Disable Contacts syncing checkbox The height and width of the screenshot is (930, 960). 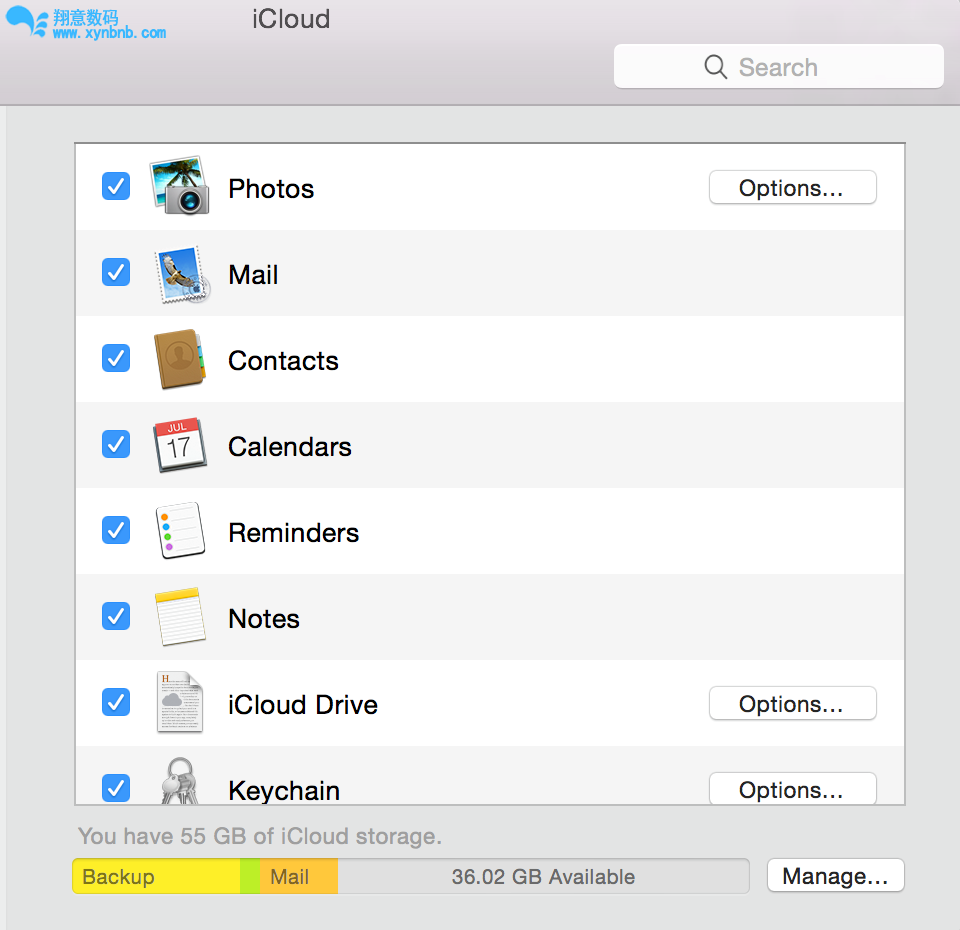(x=116, y=358)
